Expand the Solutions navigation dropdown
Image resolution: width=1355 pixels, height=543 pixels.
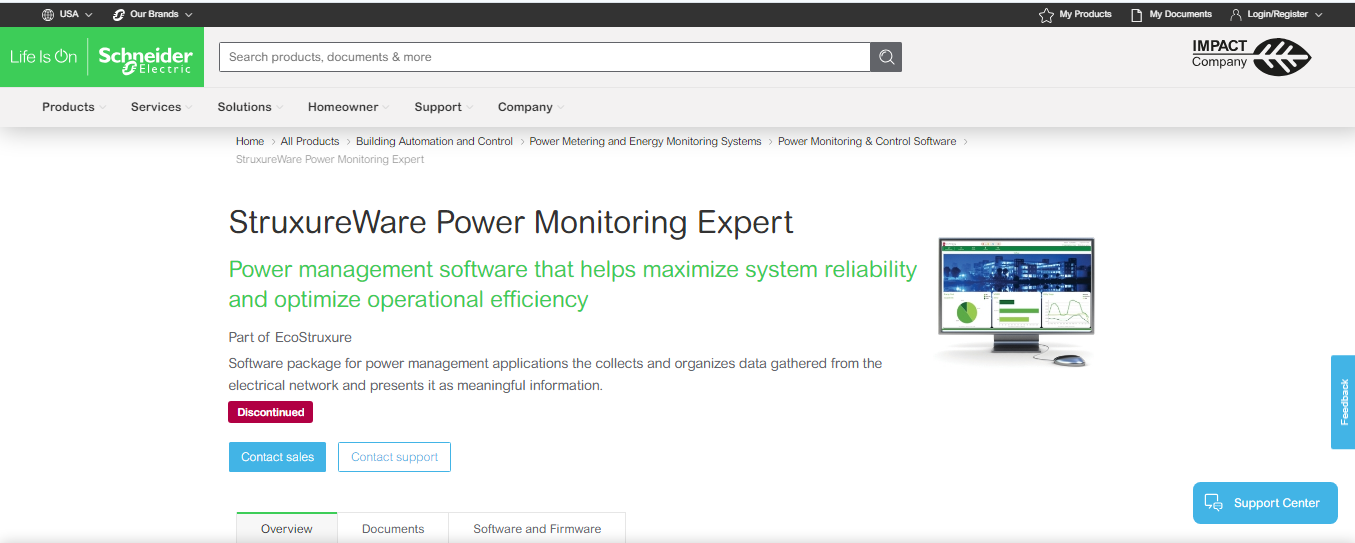click(250, 107)
